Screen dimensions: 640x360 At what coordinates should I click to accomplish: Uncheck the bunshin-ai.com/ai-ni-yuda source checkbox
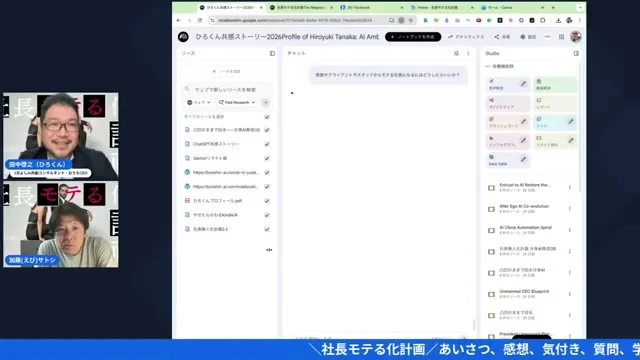pyautogui.click(x=267, y=173)
